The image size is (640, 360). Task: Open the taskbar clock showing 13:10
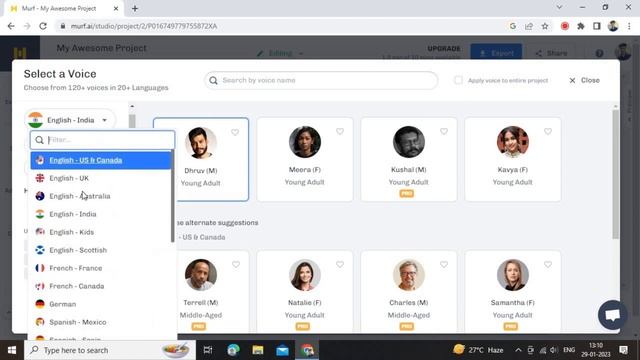tap(596, 350)
